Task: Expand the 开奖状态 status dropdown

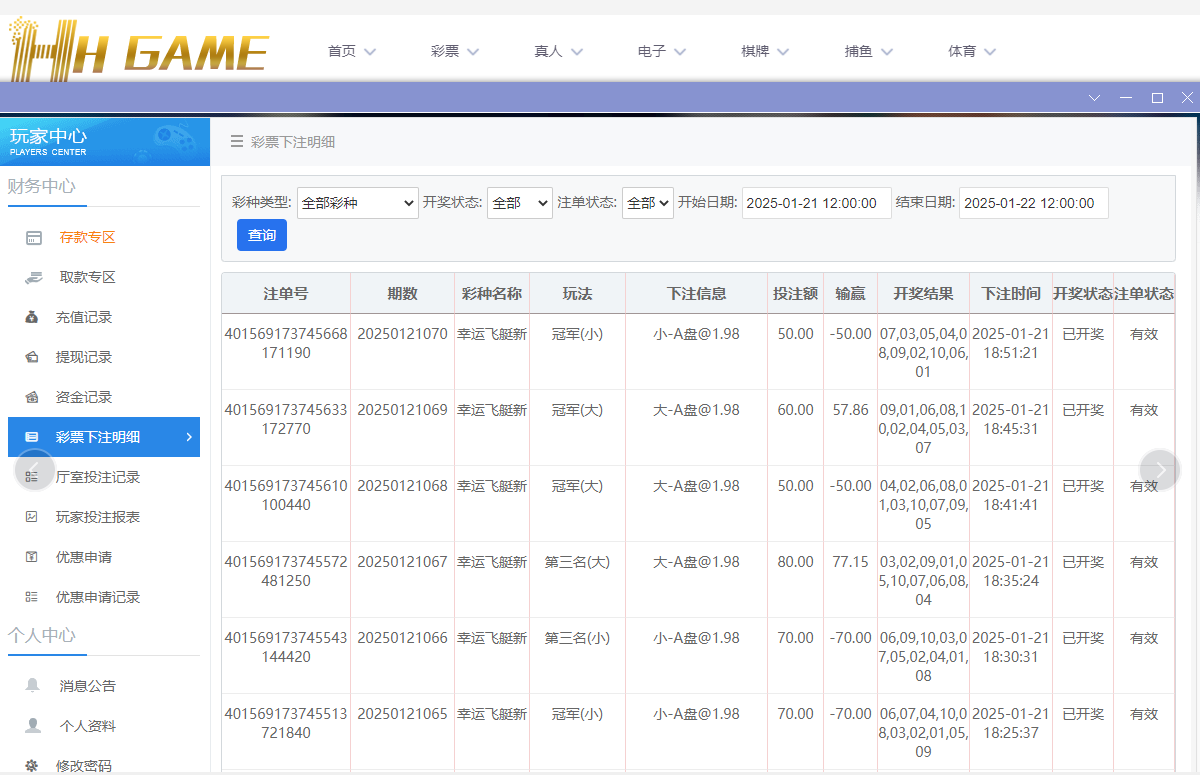Action: click(x=519, y=202)
